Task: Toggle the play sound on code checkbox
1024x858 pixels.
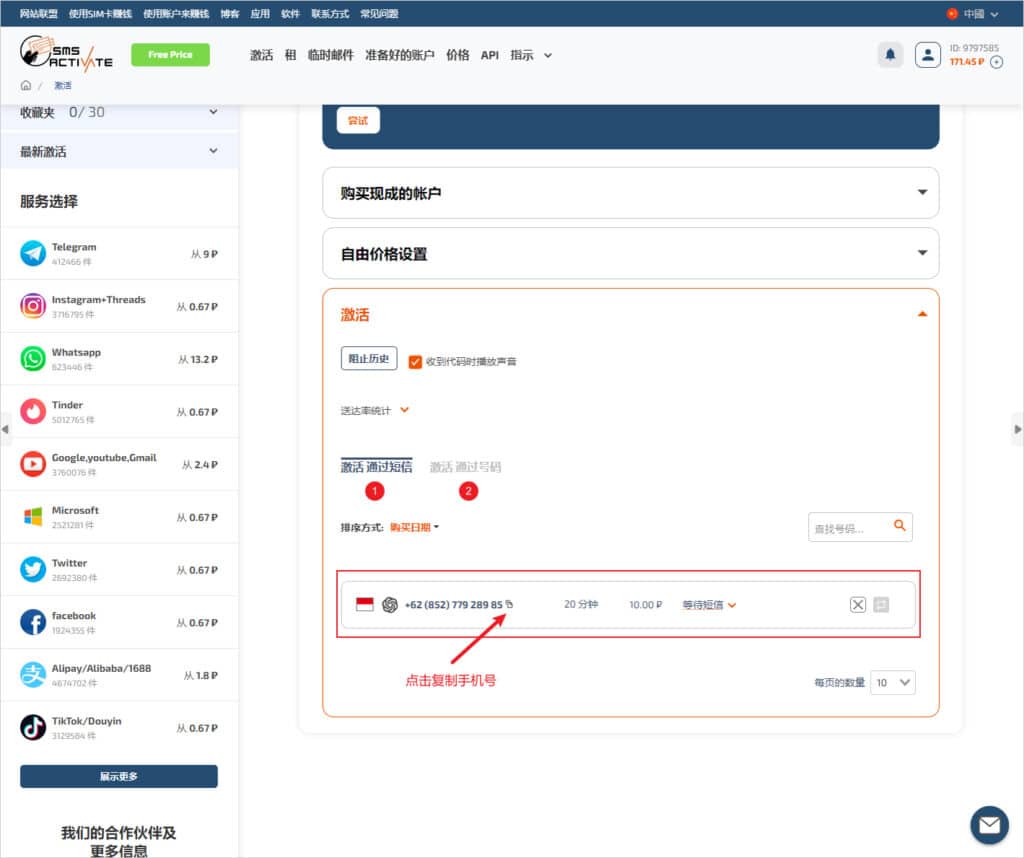Action: [x=415, y=361]
